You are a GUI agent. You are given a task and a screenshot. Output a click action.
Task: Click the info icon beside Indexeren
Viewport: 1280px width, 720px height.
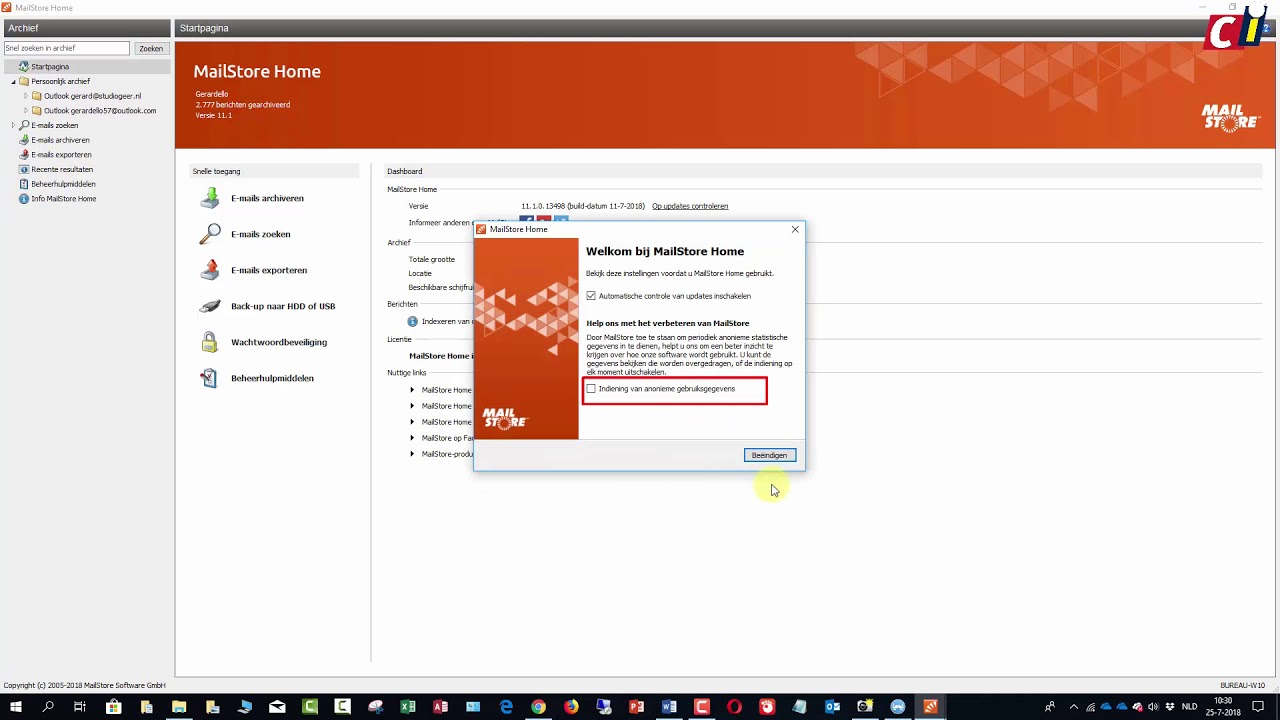(412, 322)
